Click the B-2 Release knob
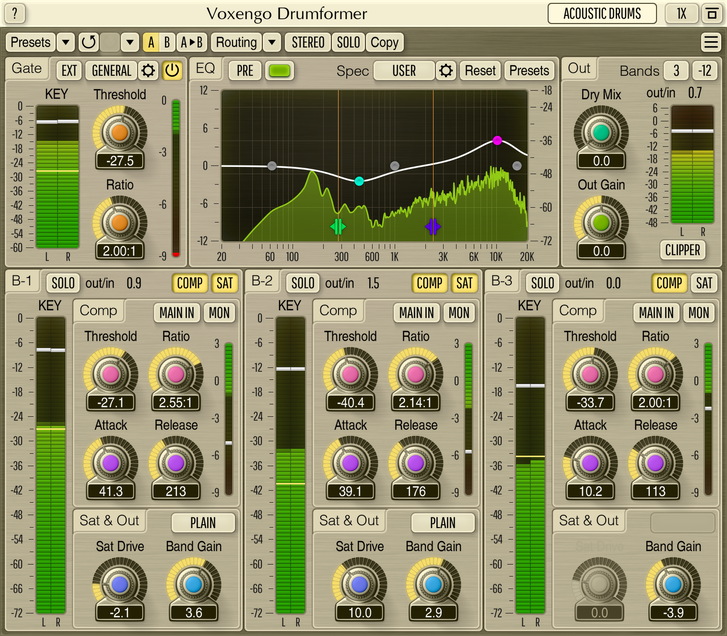The height and width of the screenshot is (636, 727). tap(415, 463)
